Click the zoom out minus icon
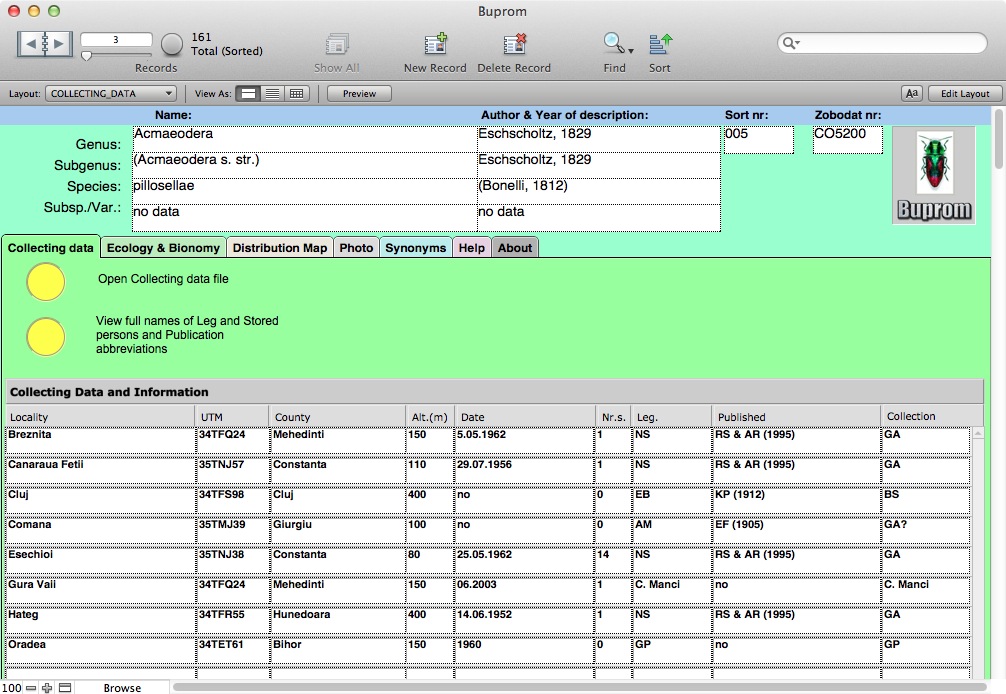 [31, 688]
